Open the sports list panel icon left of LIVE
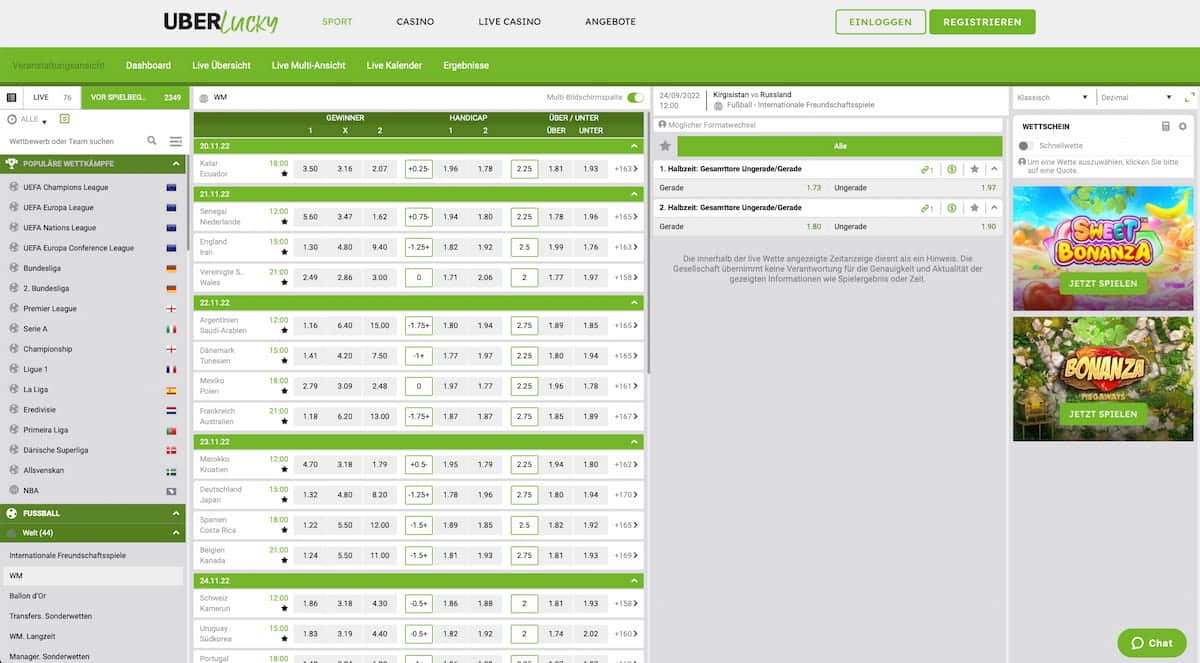The height and width of the screenshot is (663, 1200). coord(12,97)
